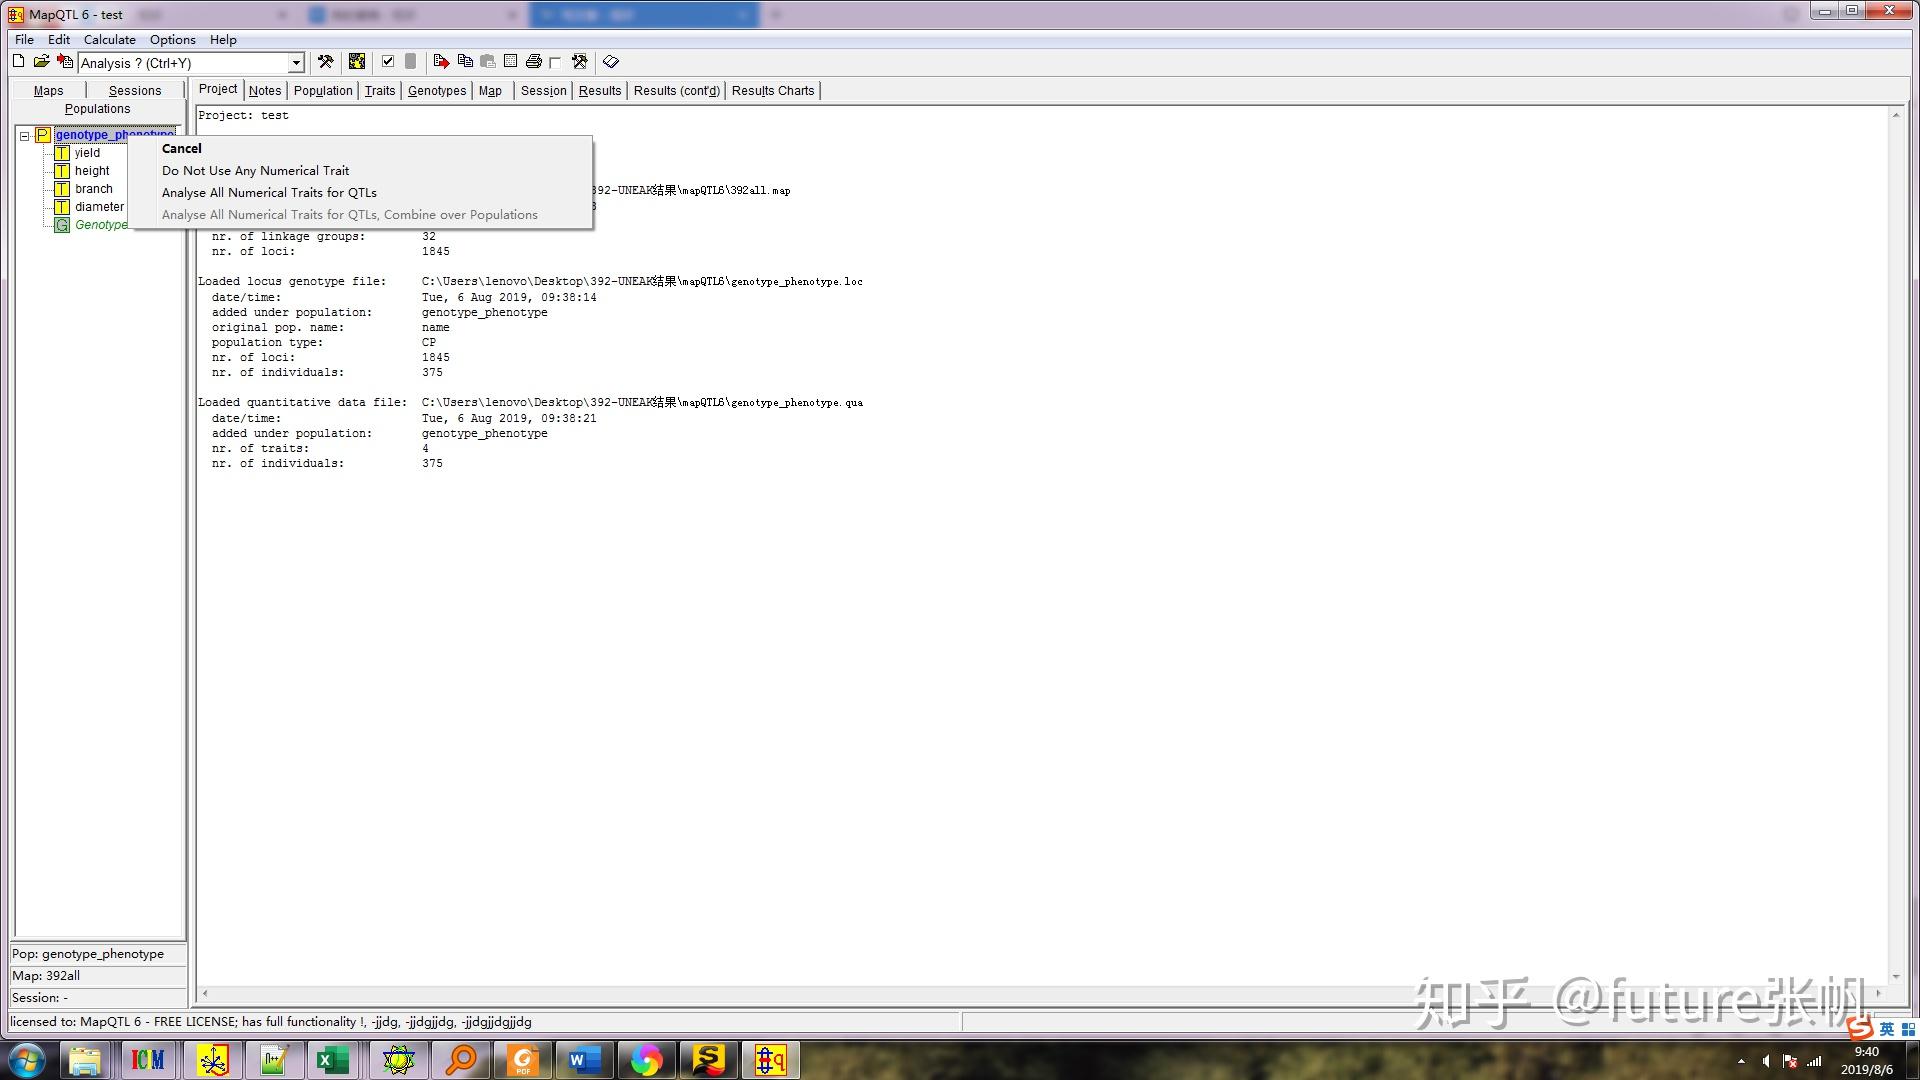This screenshot has width=1920, height=1080.
Task: Click the copy icon in toolbar
Action: pyautogui.click(x=465, y=62)
